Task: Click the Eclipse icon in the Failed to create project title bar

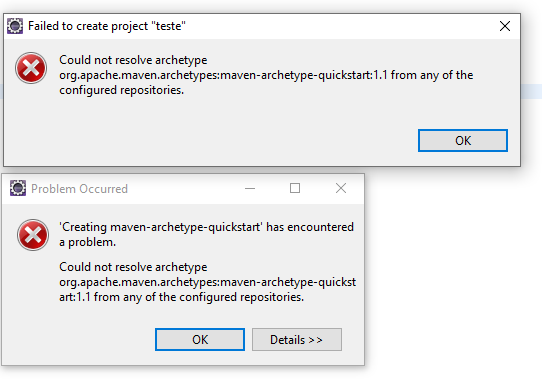Action: click(x=15, y=26)
